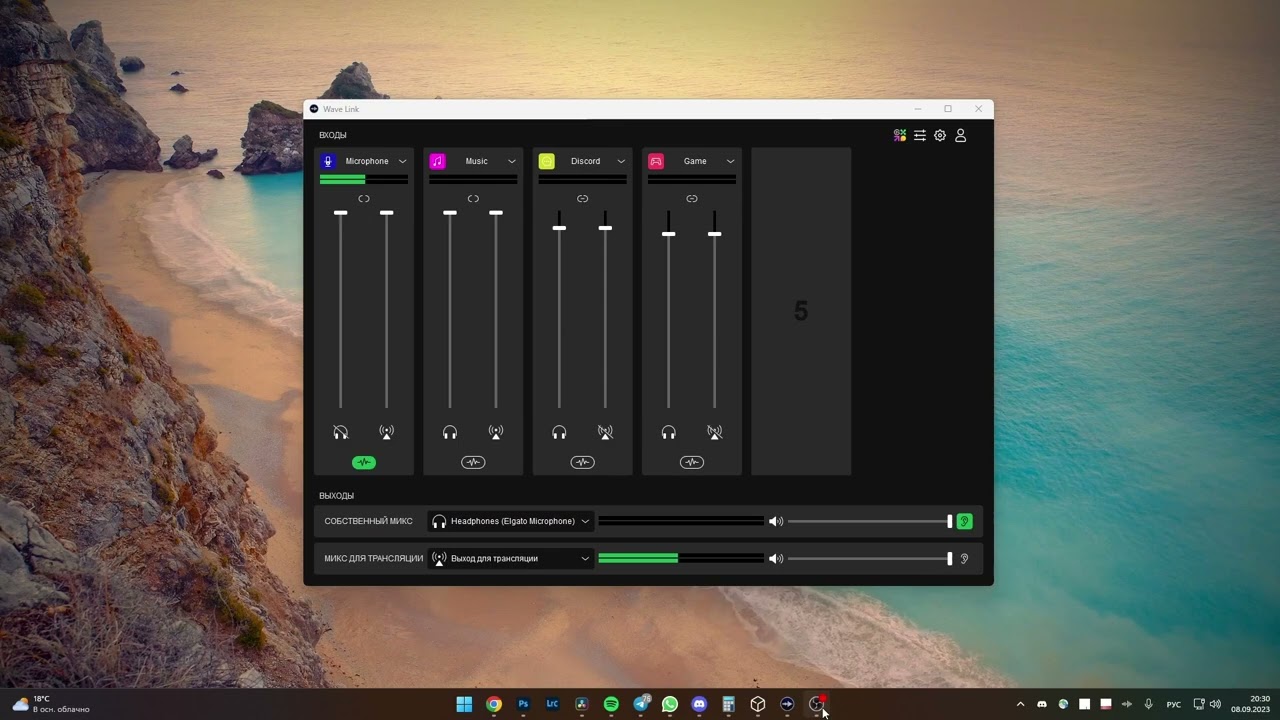Open the weather widget showing 18°C

(x=51, y=704)
